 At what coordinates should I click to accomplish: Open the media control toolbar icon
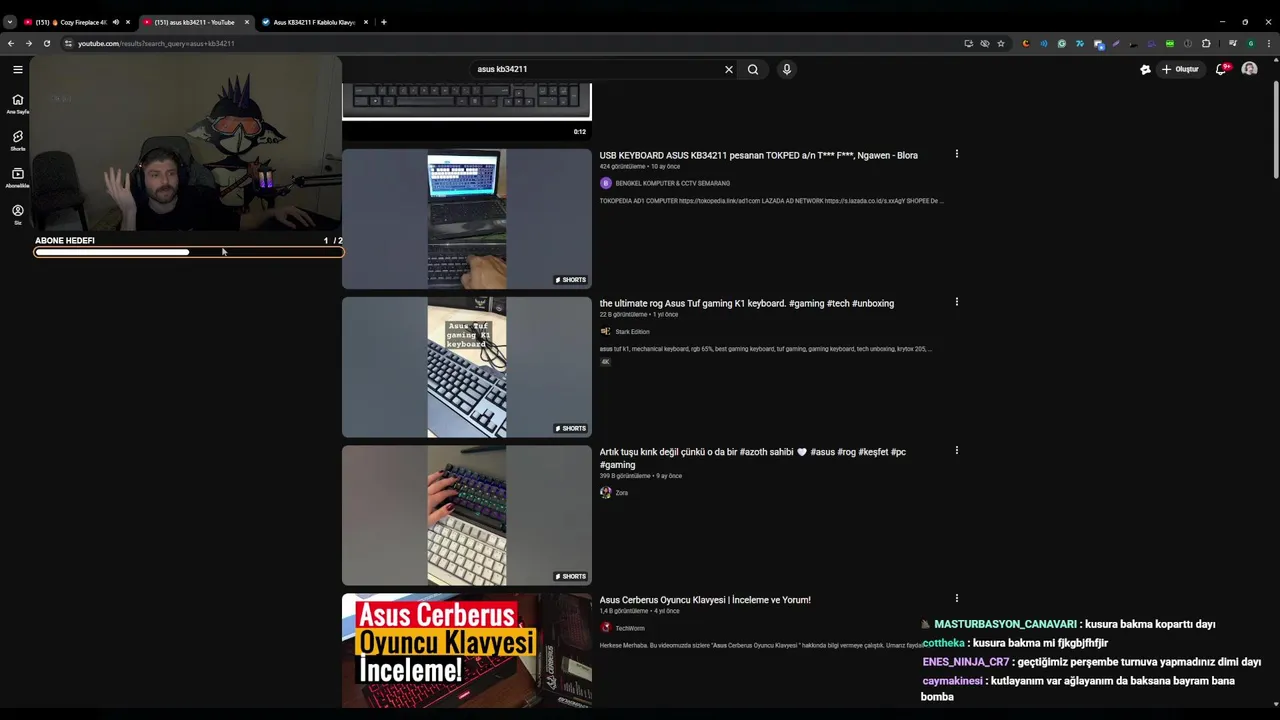1233,43
